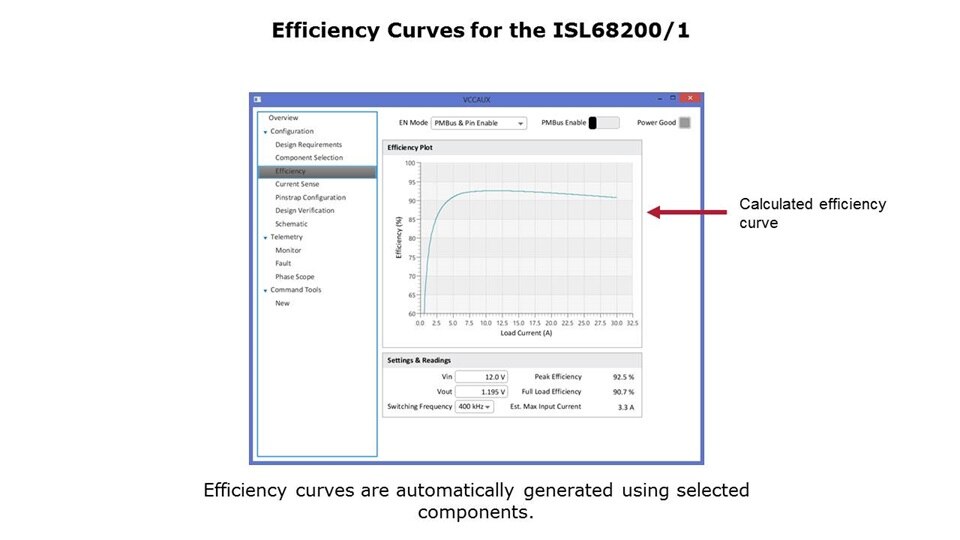
Task: Open the Overview page in sidebar
Action: tap(283, 118)
